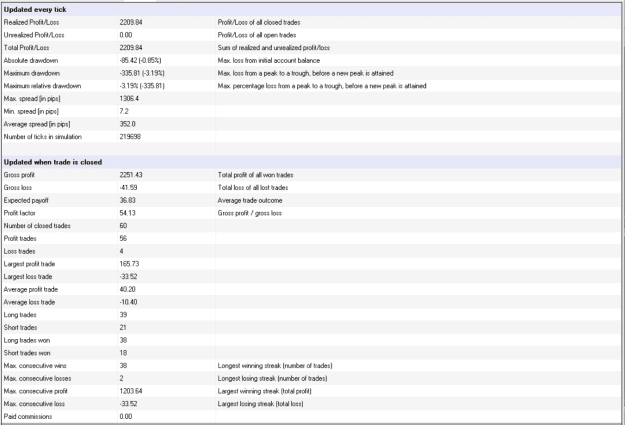The image size is (625, 425).
Task: Click the consecutive profit value 1203.64
Action: [131, 392]
